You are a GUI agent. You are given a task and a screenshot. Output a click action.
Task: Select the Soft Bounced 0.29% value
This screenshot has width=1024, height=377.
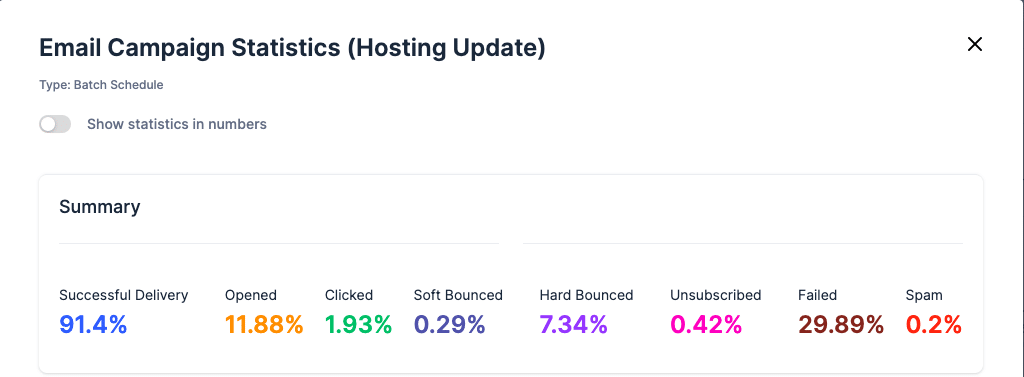point(449,324)
